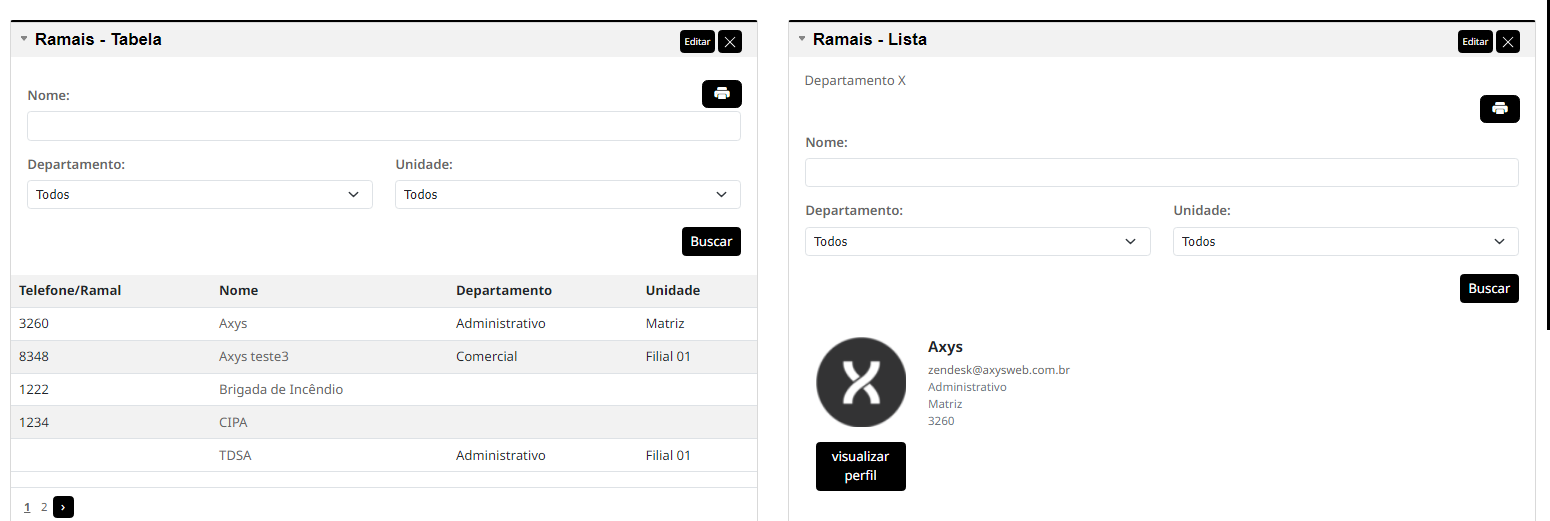Open Brigada de Incêndio name link
1550x521 pixels.
point(281,389)
